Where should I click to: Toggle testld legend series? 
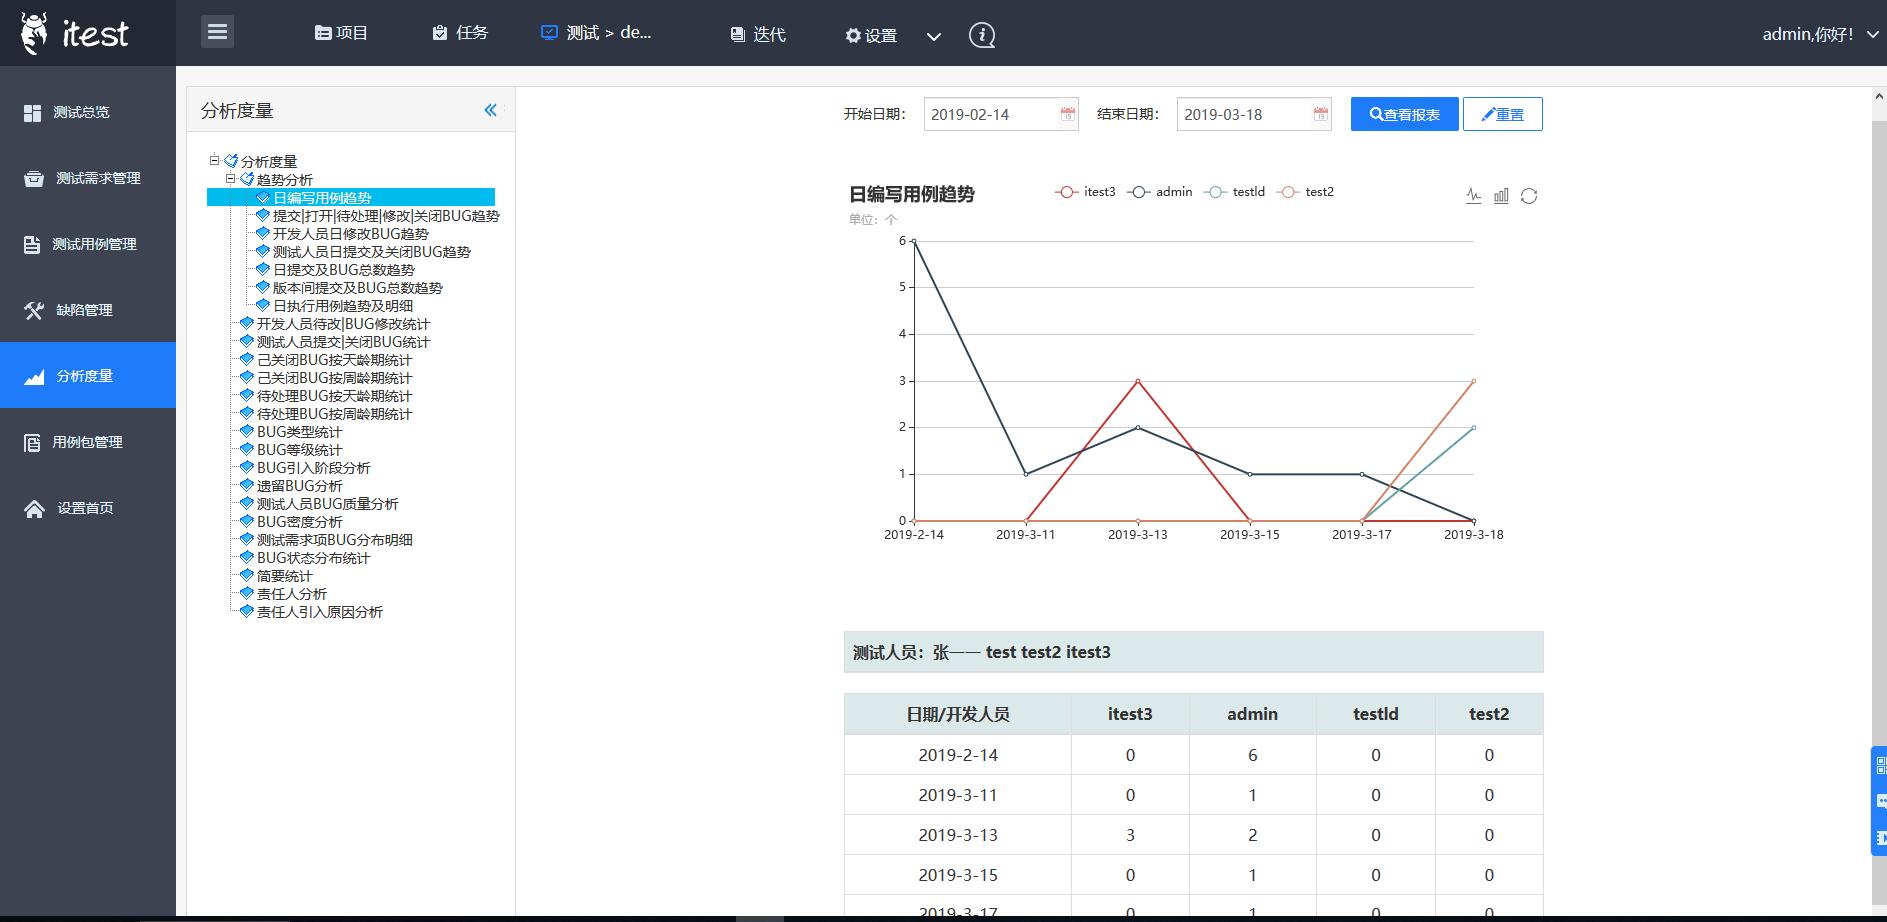point(1235,192)
